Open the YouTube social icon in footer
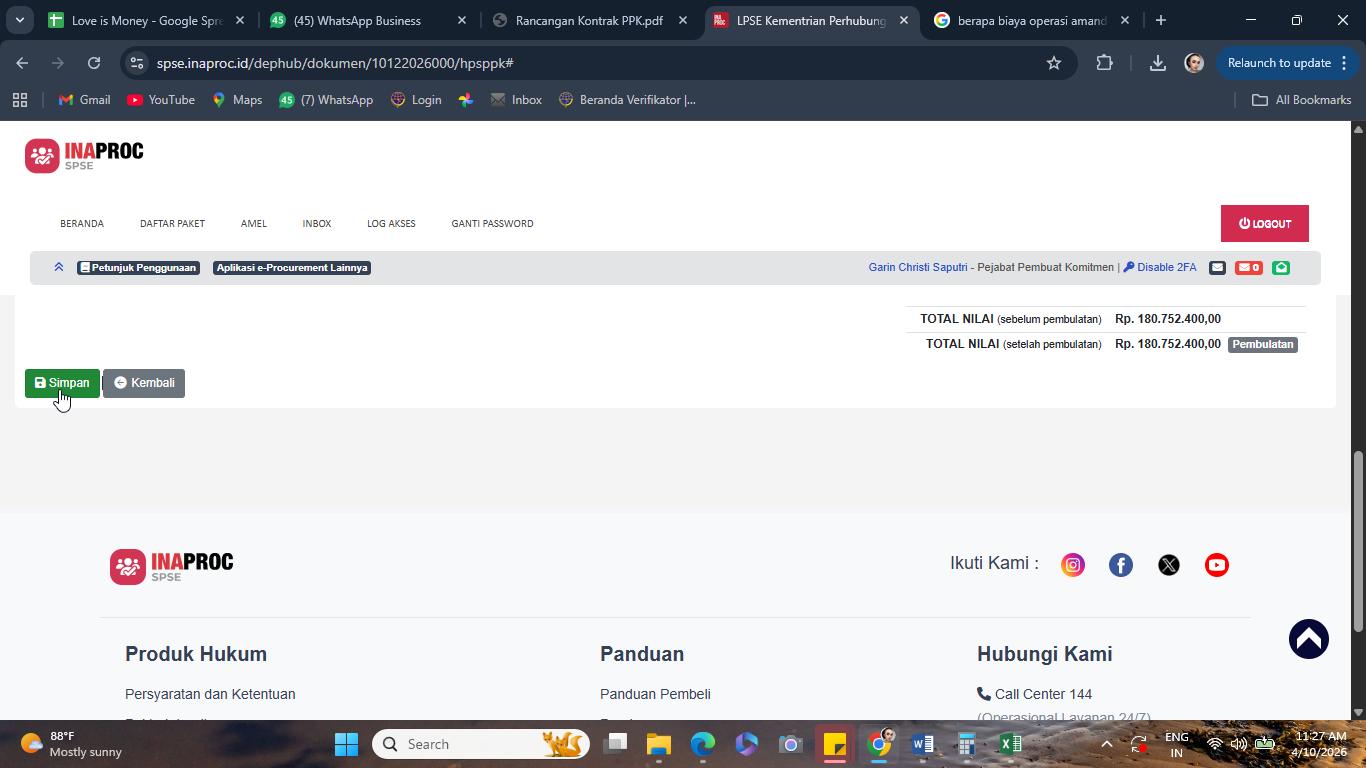The height and width of the screenshot is (768, 1366). tap(1217, 565)
